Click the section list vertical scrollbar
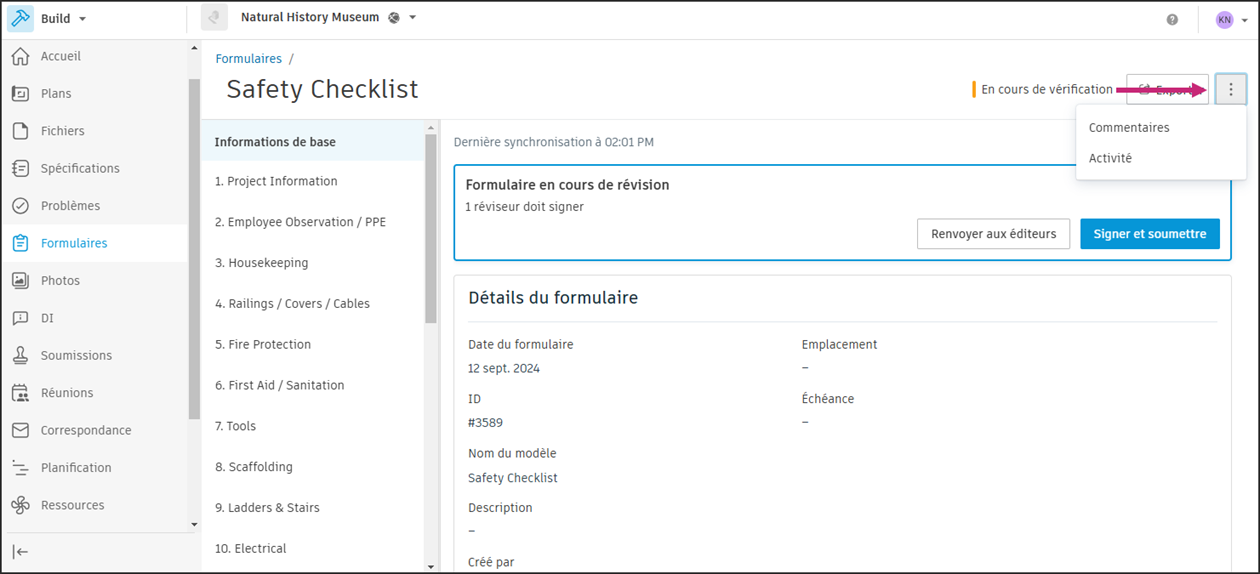This screenshot has height=574, width=1260. tap(431, 229)
